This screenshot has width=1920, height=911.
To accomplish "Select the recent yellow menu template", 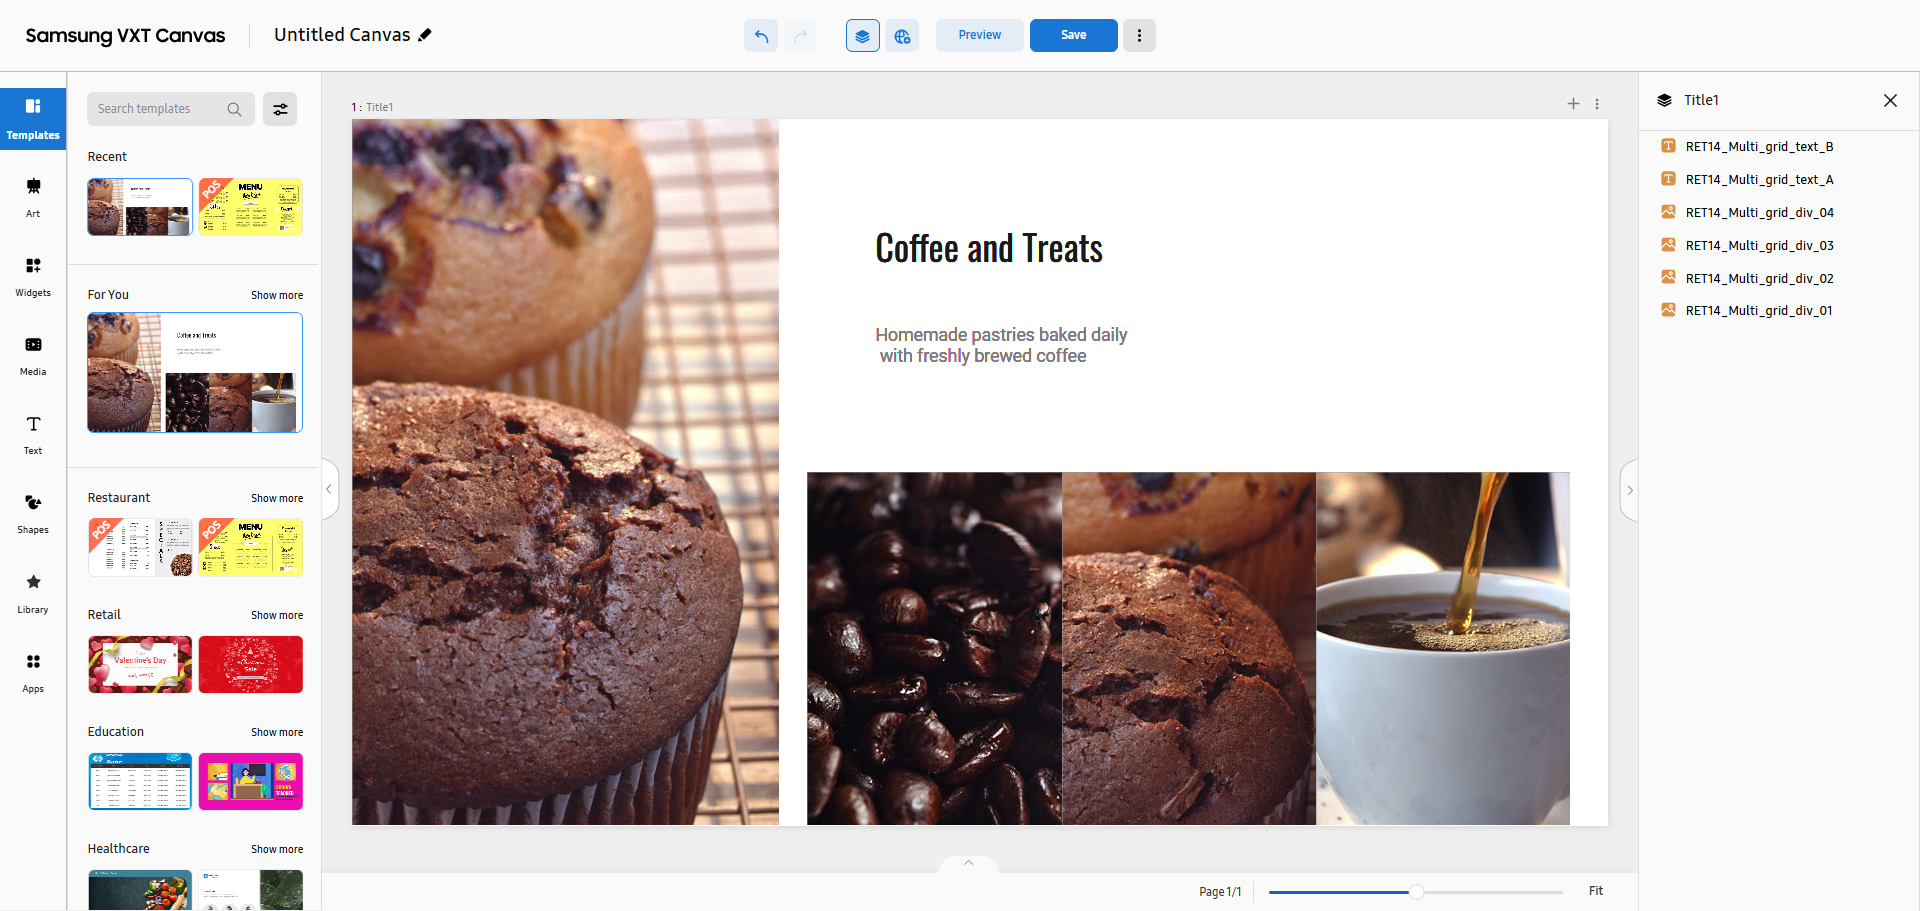I will (x=250, y=207).
